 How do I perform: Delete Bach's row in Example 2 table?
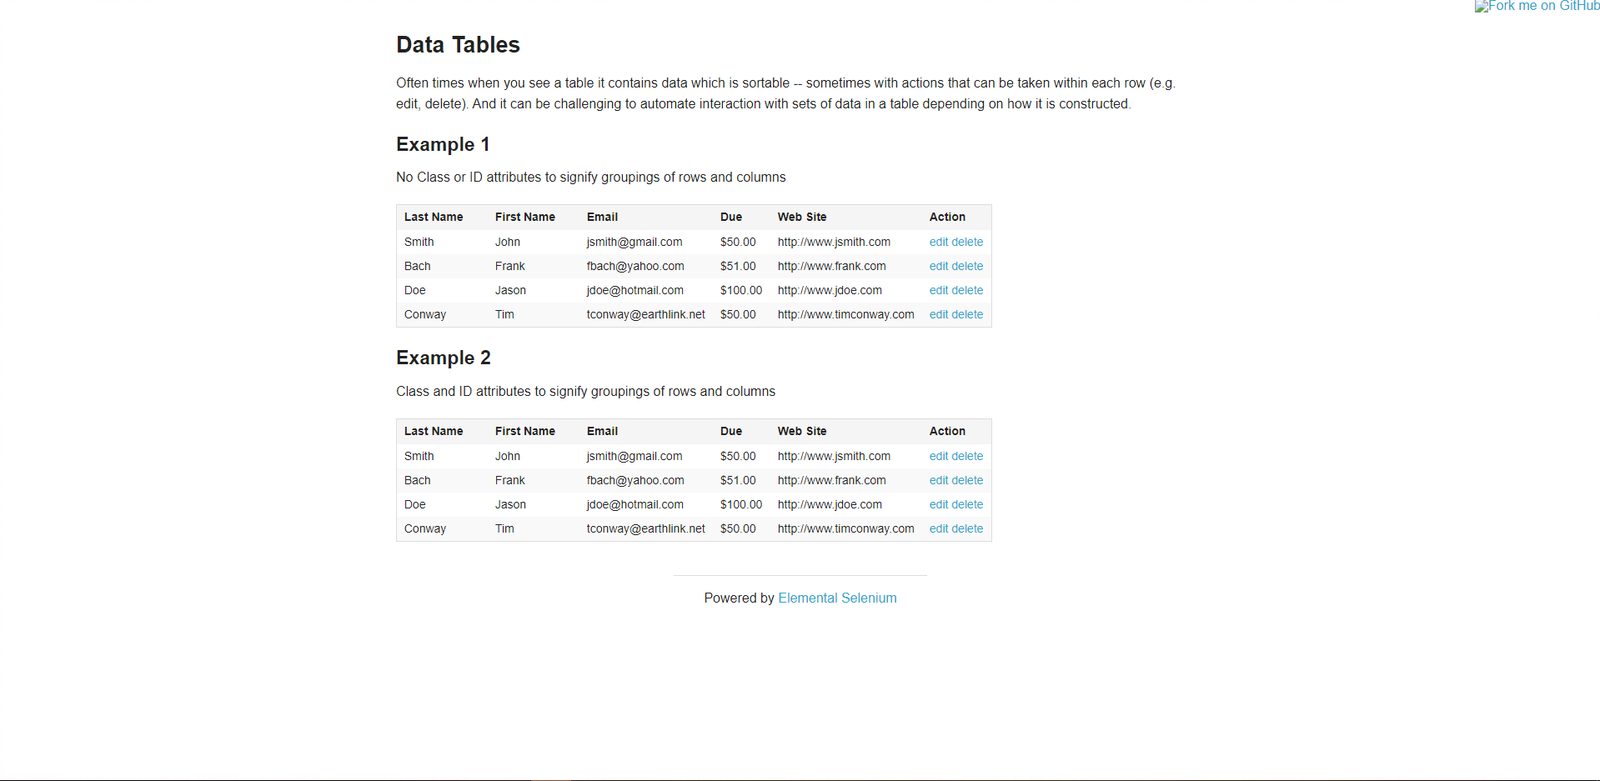(967, 480)
